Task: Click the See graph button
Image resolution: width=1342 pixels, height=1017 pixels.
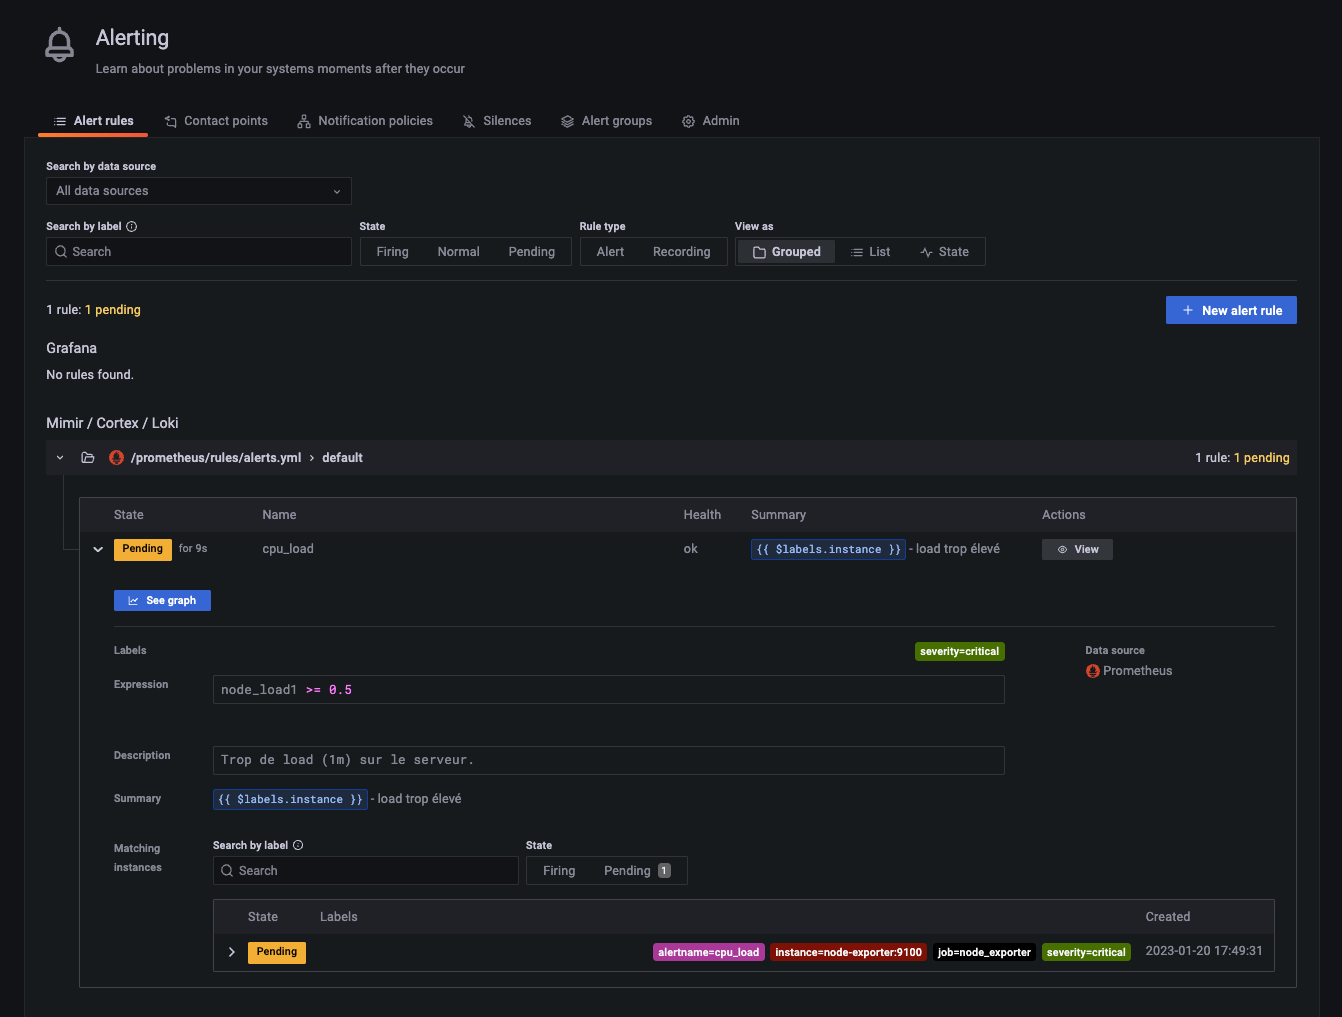Action: [162, 601]
